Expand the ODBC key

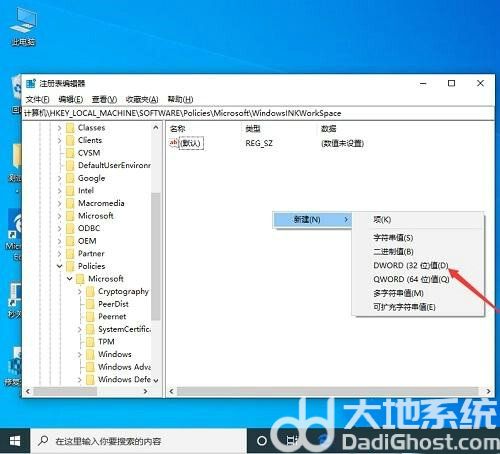point(59,229)
